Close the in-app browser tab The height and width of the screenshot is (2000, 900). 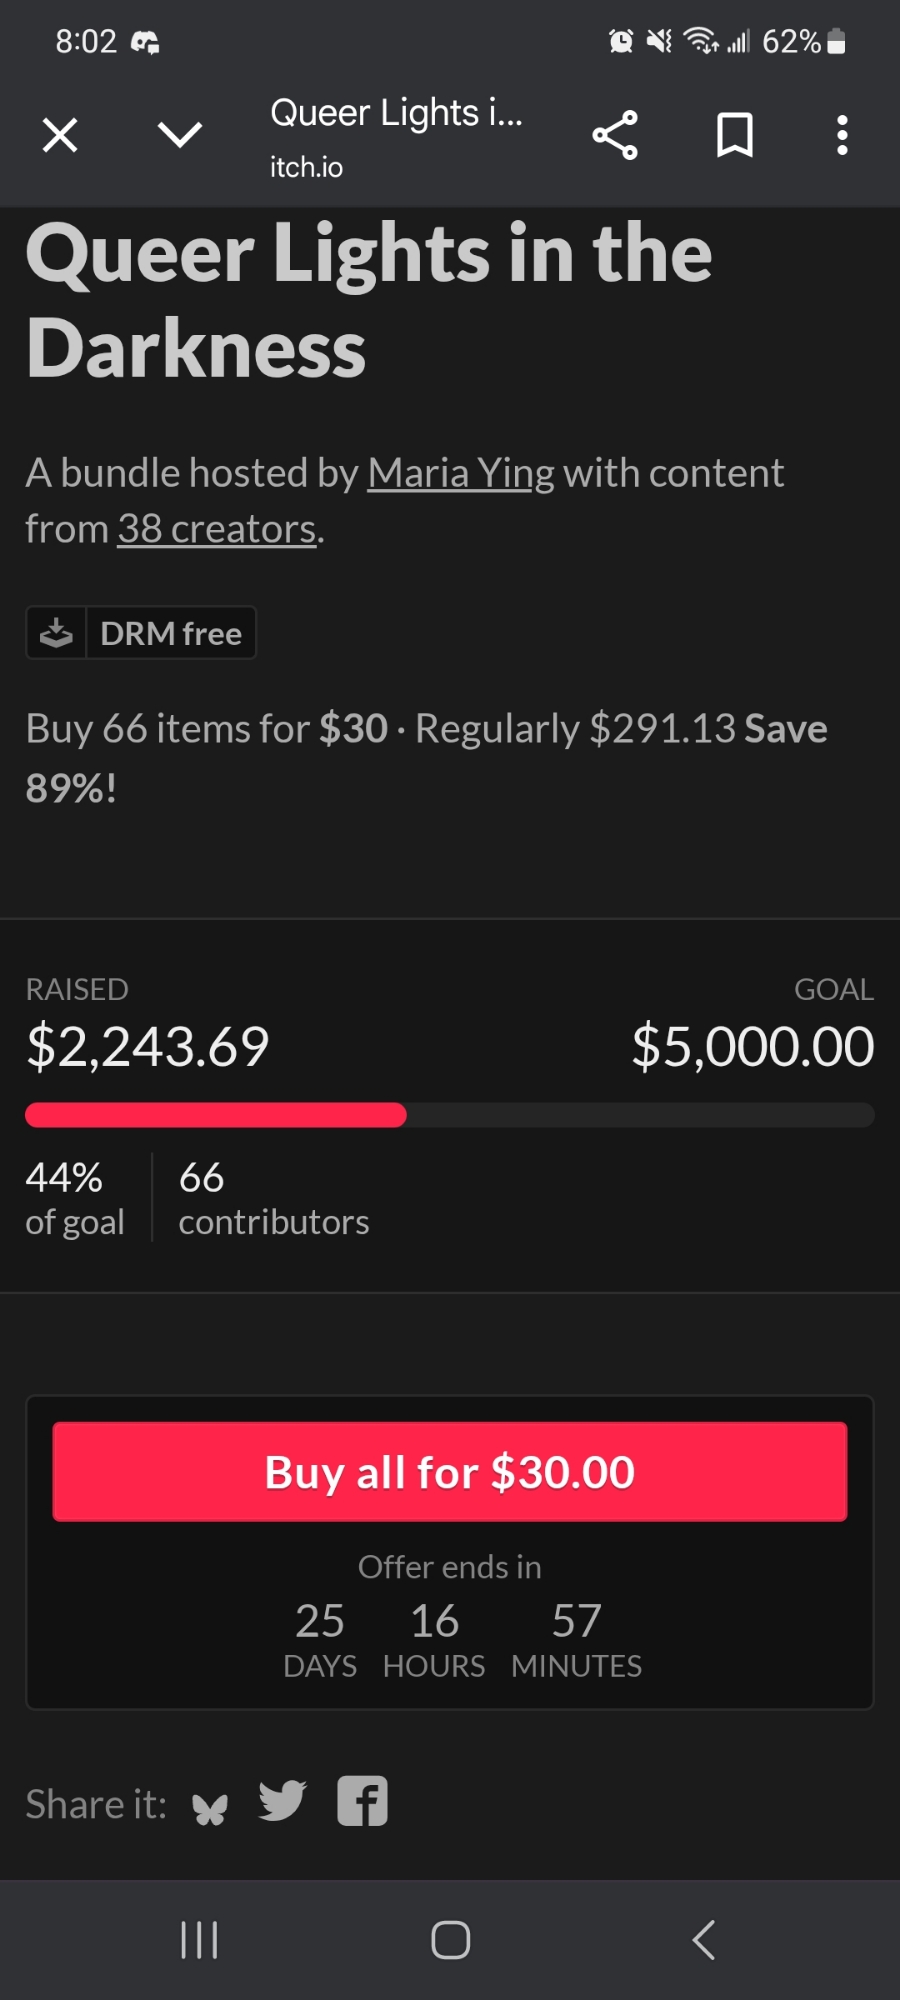click(60, 135)
